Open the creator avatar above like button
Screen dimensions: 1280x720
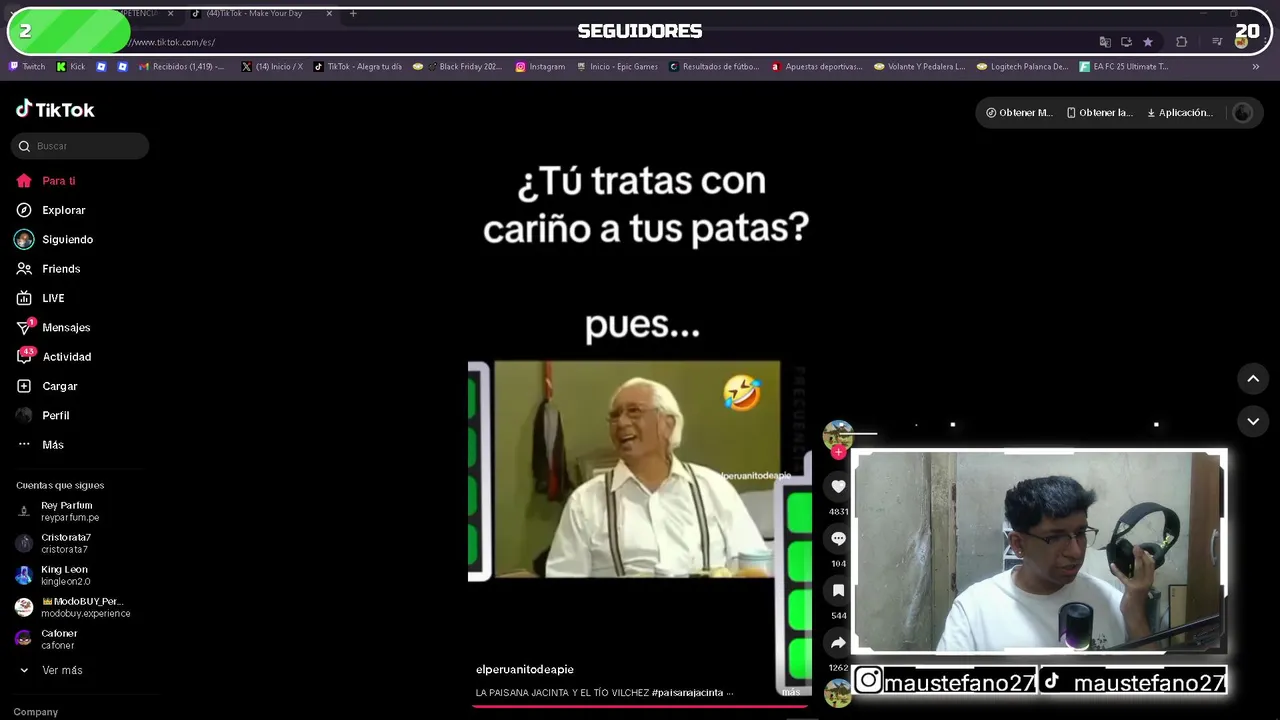pyautogui.click(x=838, y=435)
